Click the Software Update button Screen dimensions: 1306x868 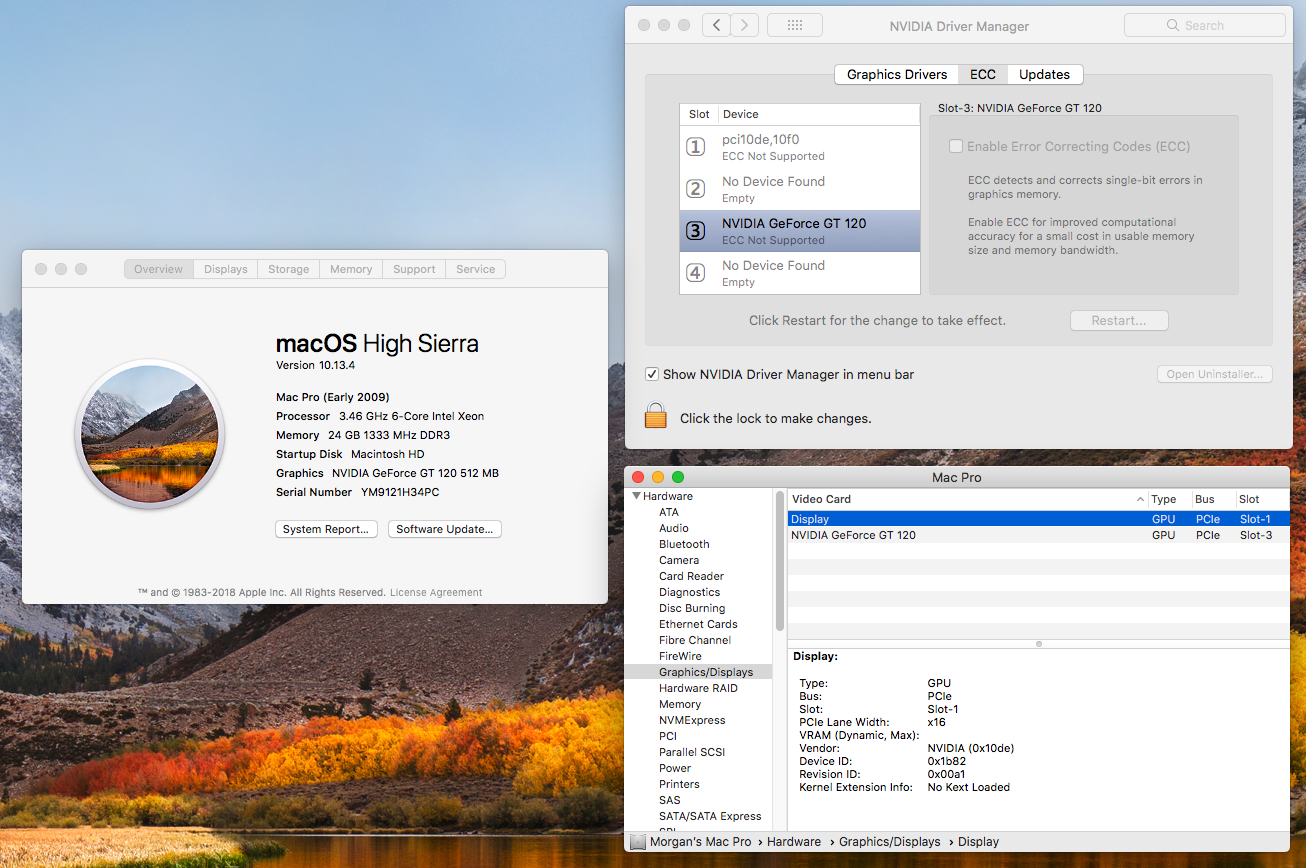445,529
